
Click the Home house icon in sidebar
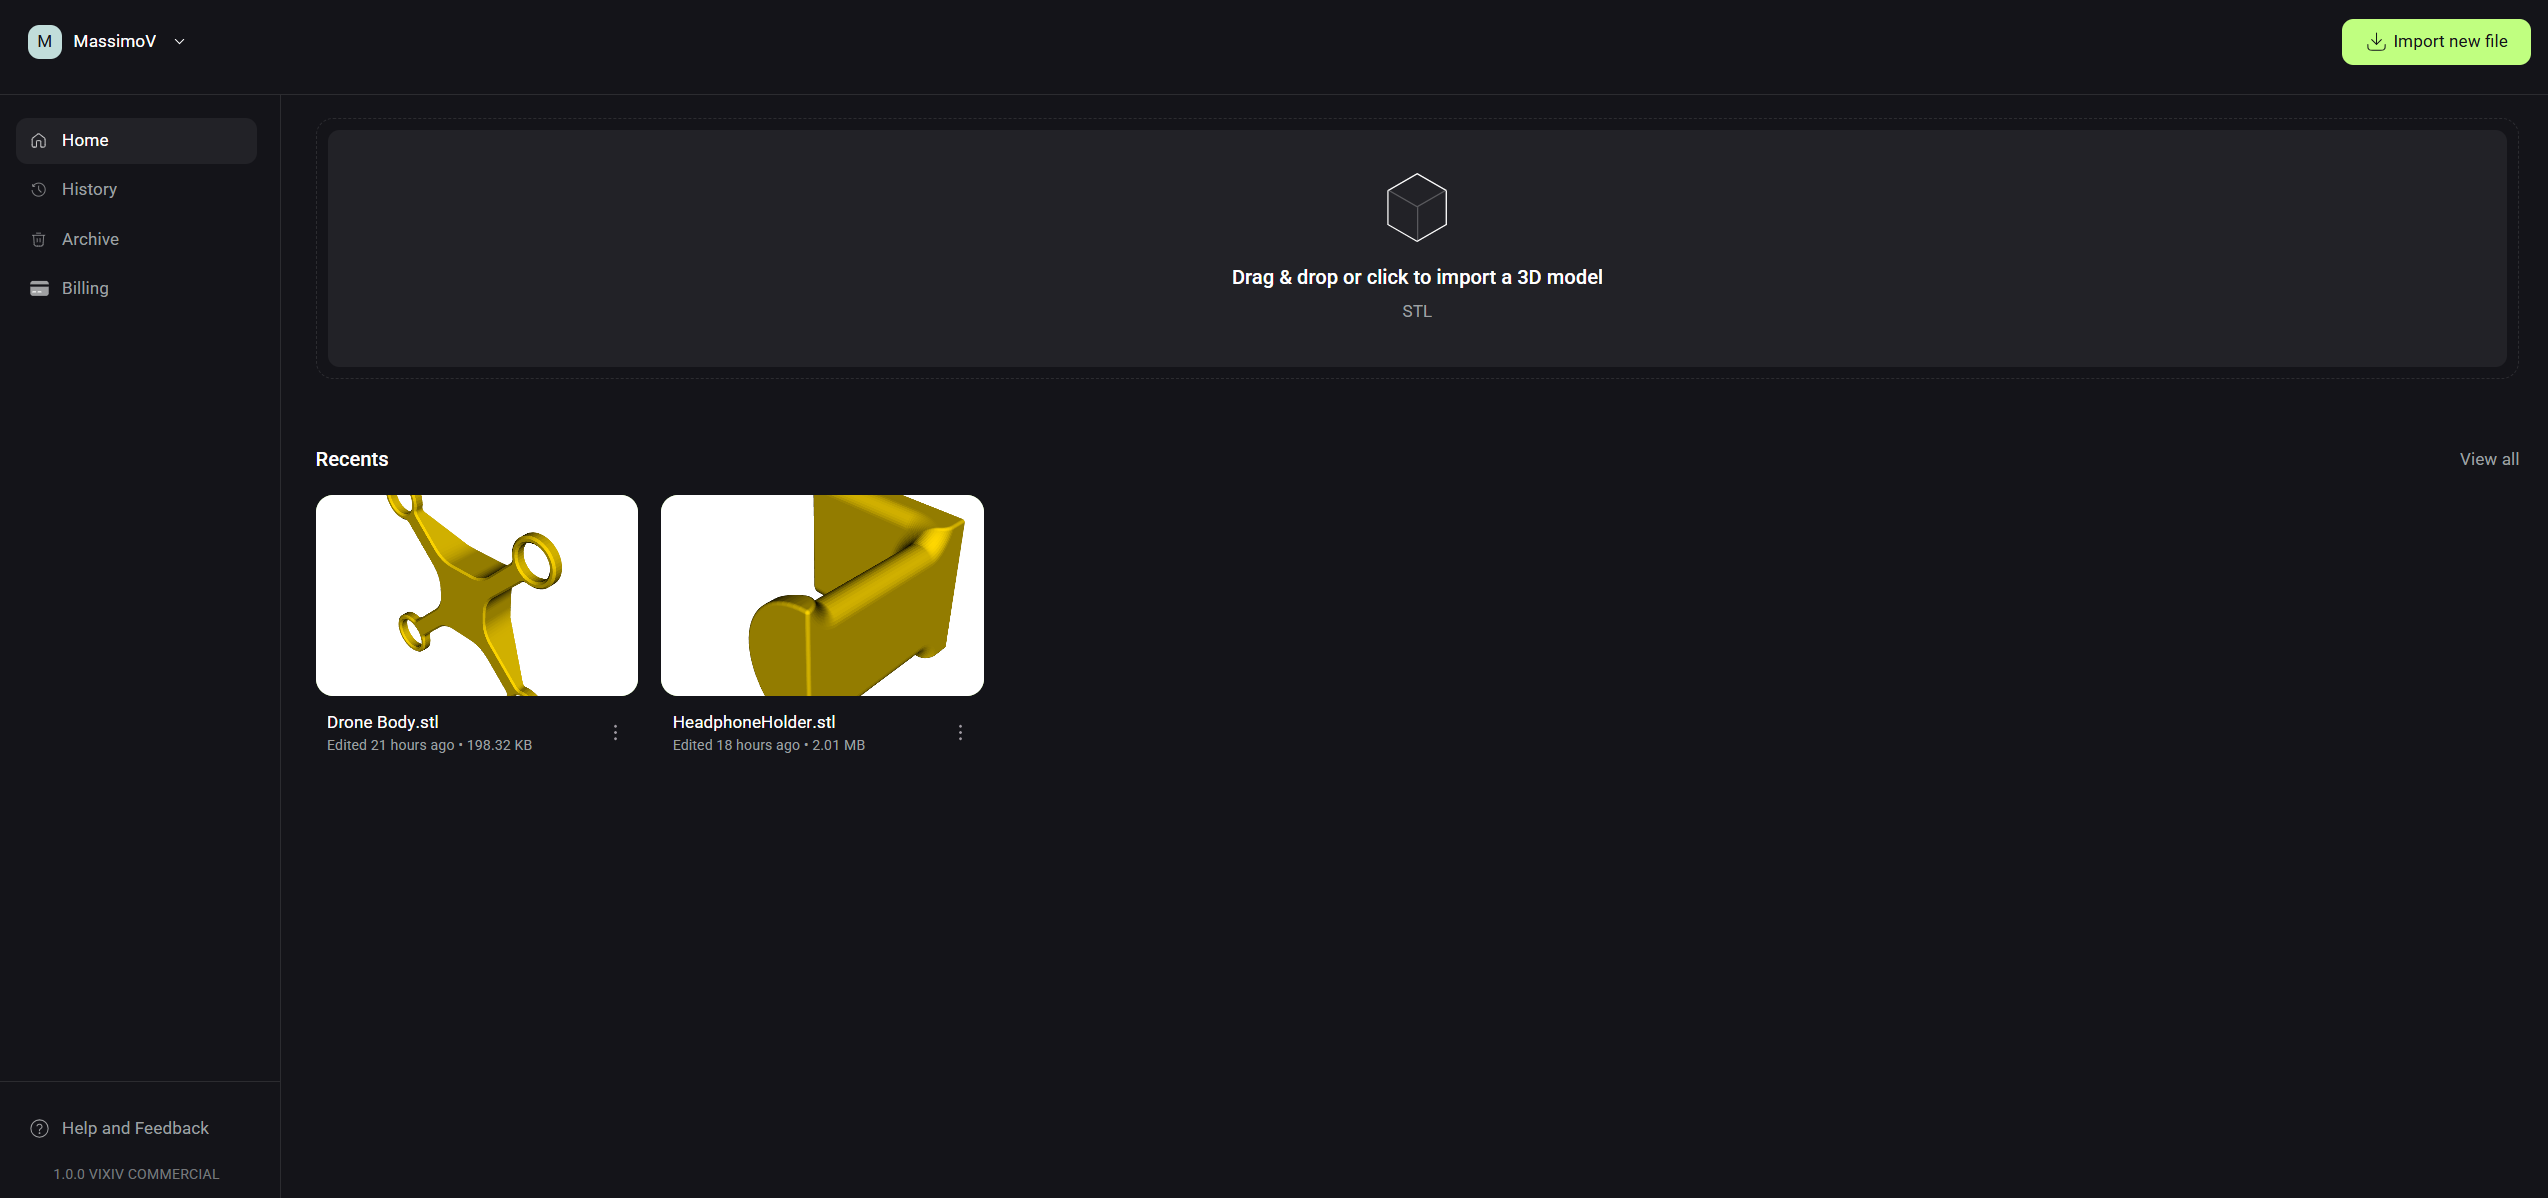[39, 141]
